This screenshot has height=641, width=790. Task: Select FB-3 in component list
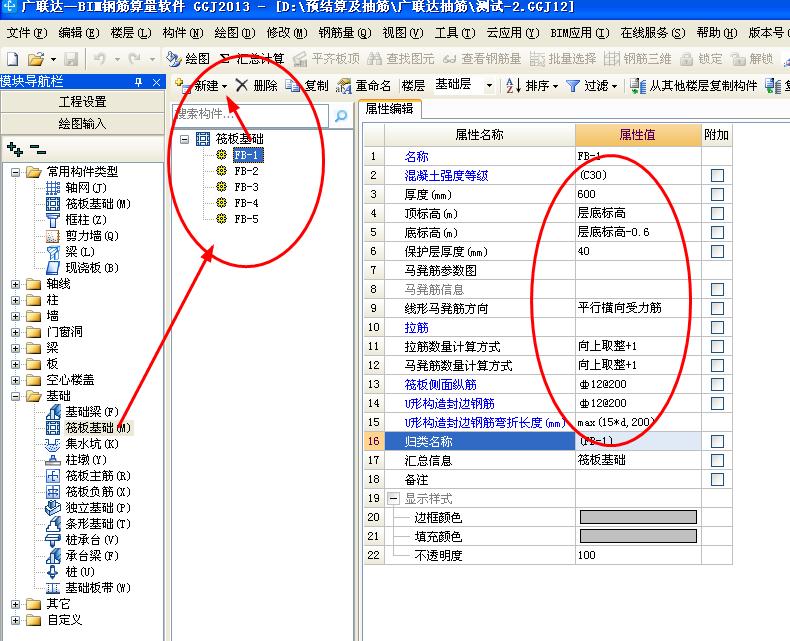coord(246,187)
